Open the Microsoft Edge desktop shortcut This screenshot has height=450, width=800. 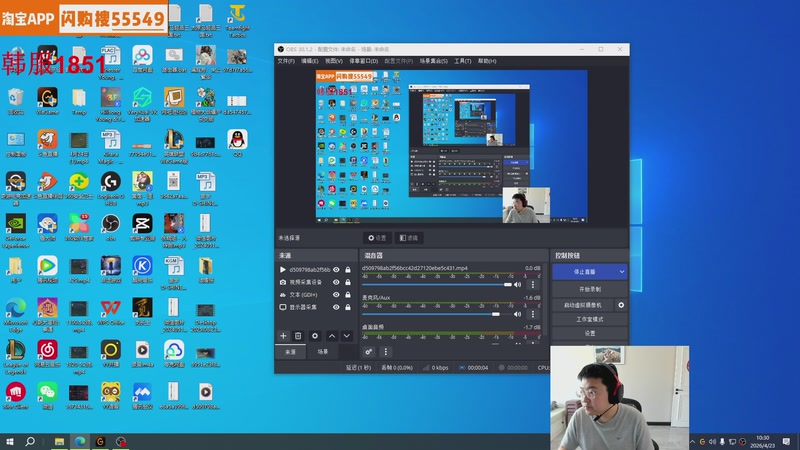16,314
